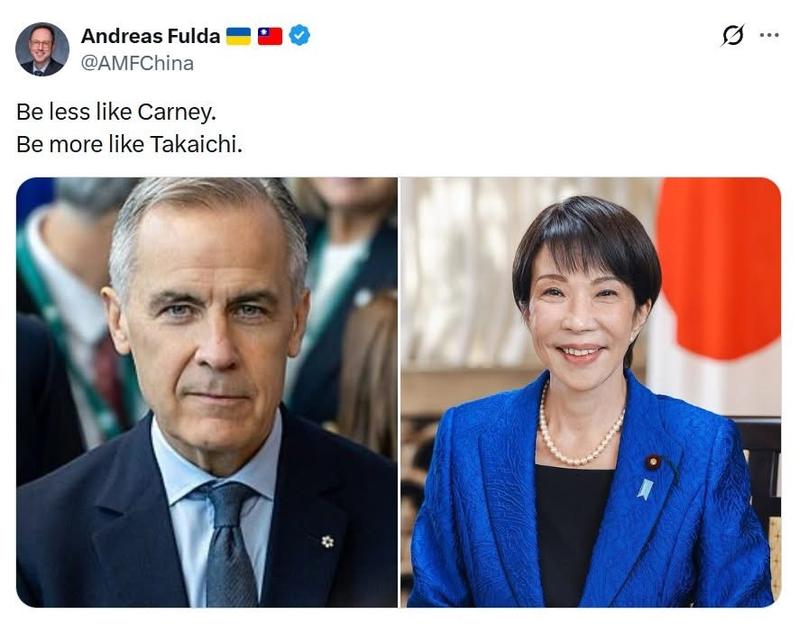Open the left photo of man in navy suit
This screenshot has width=800, height=630.
pos(207,392)
